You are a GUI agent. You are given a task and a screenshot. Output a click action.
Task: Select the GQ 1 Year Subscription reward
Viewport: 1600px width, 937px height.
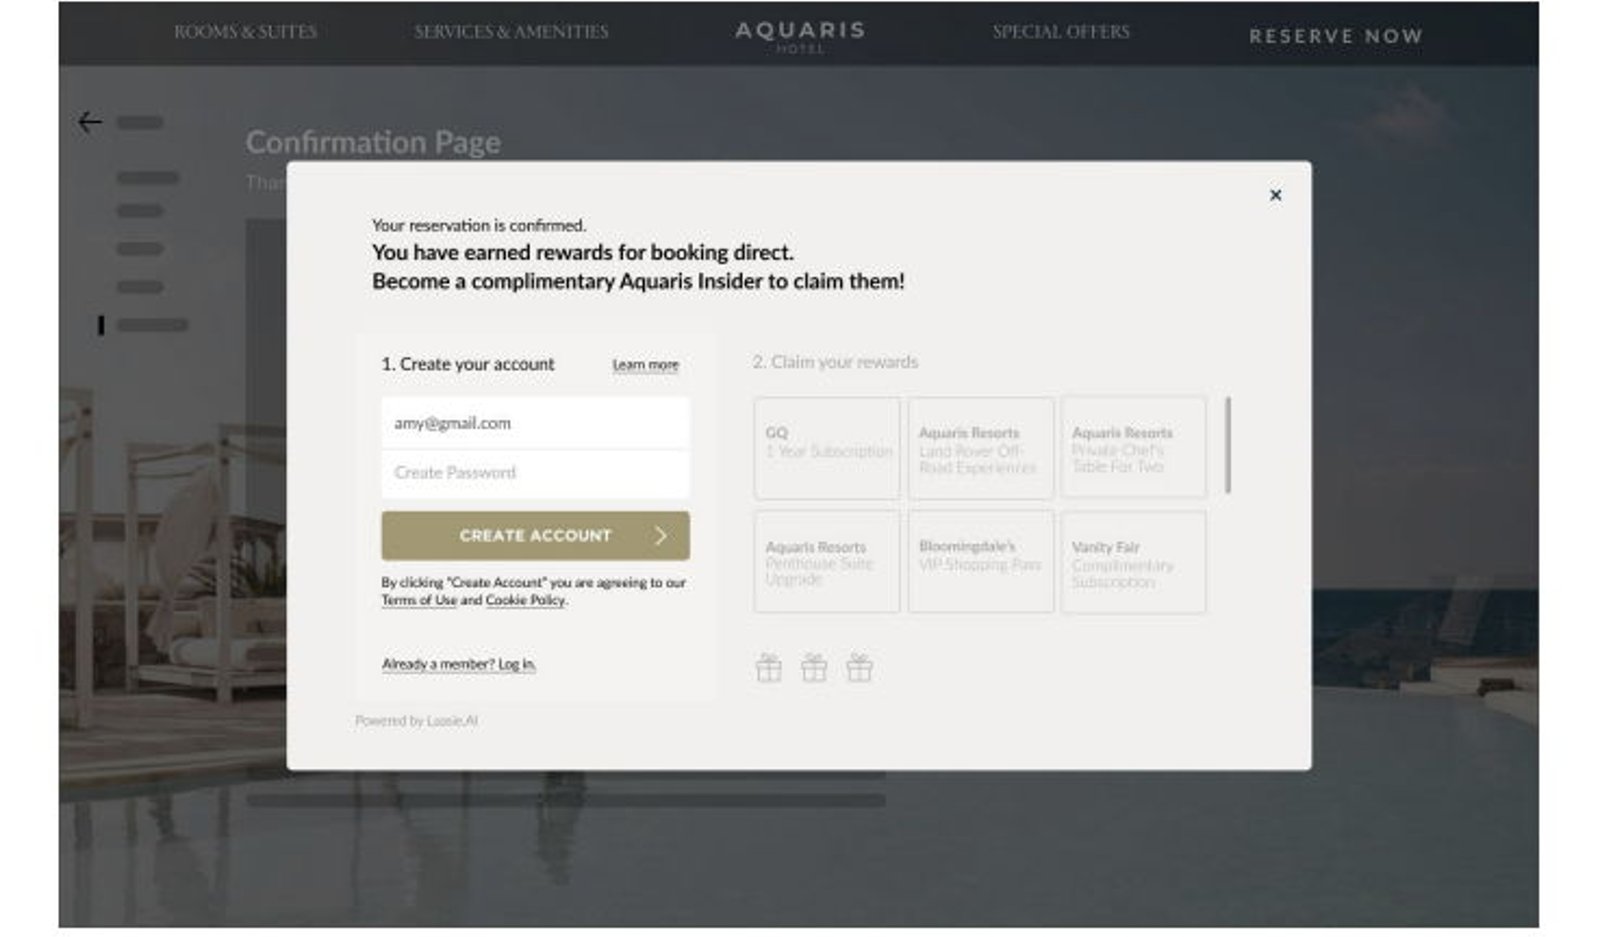pyautogui.click(x=827, y=448)
